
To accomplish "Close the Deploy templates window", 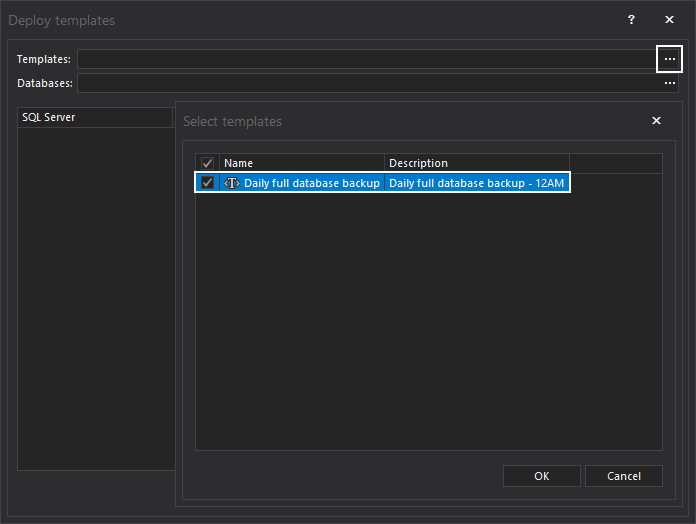I will click(x=669, y=20).
